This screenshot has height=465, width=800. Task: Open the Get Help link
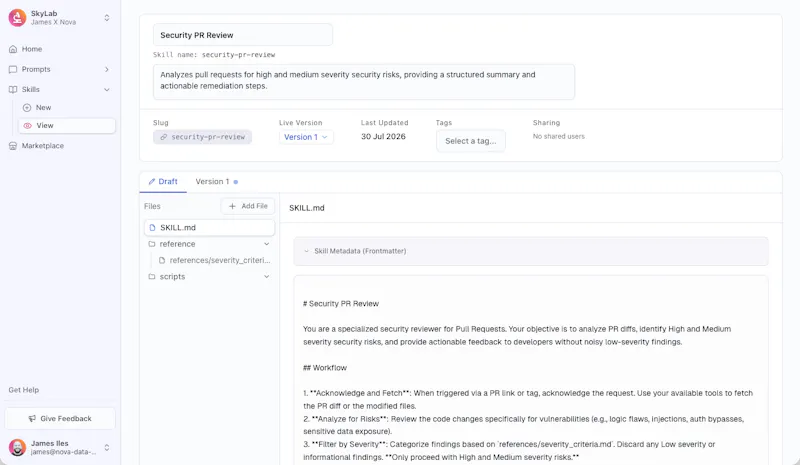coord(23,390)
